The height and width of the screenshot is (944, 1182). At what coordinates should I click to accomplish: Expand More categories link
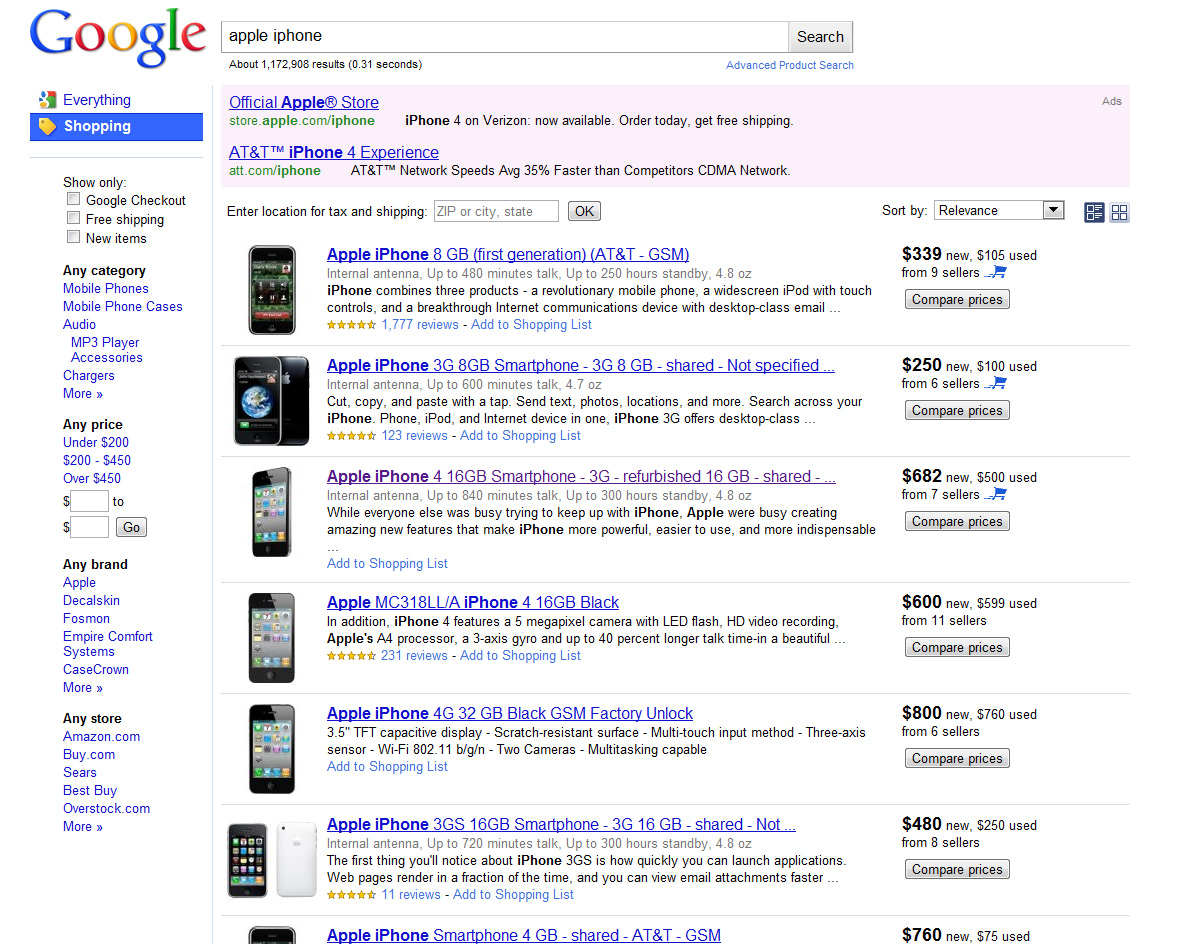83,394
